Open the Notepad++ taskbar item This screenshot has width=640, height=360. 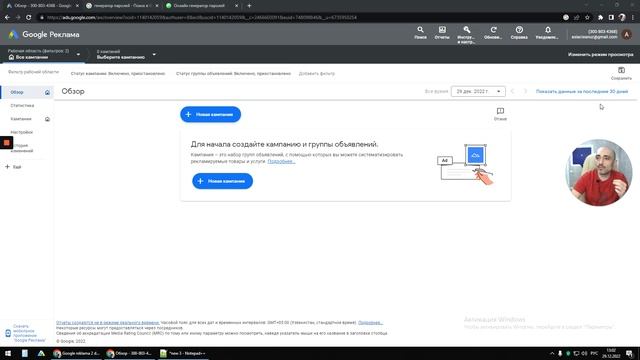pyautogui.click(x=183, y=353)
